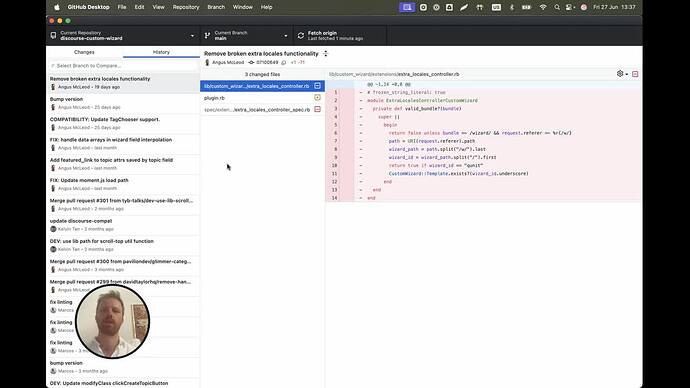Image resolution: width=690 pixels, height=388 pixels.
Task: Select commit 'FIX: Update moment.js load path'
Action: point(123,184)
